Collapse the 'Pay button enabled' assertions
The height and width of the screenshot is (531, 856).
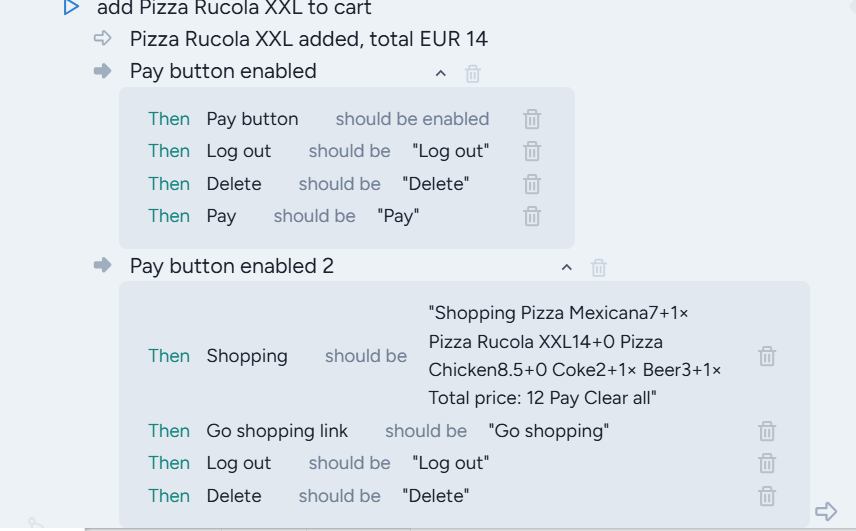point(440,73)
